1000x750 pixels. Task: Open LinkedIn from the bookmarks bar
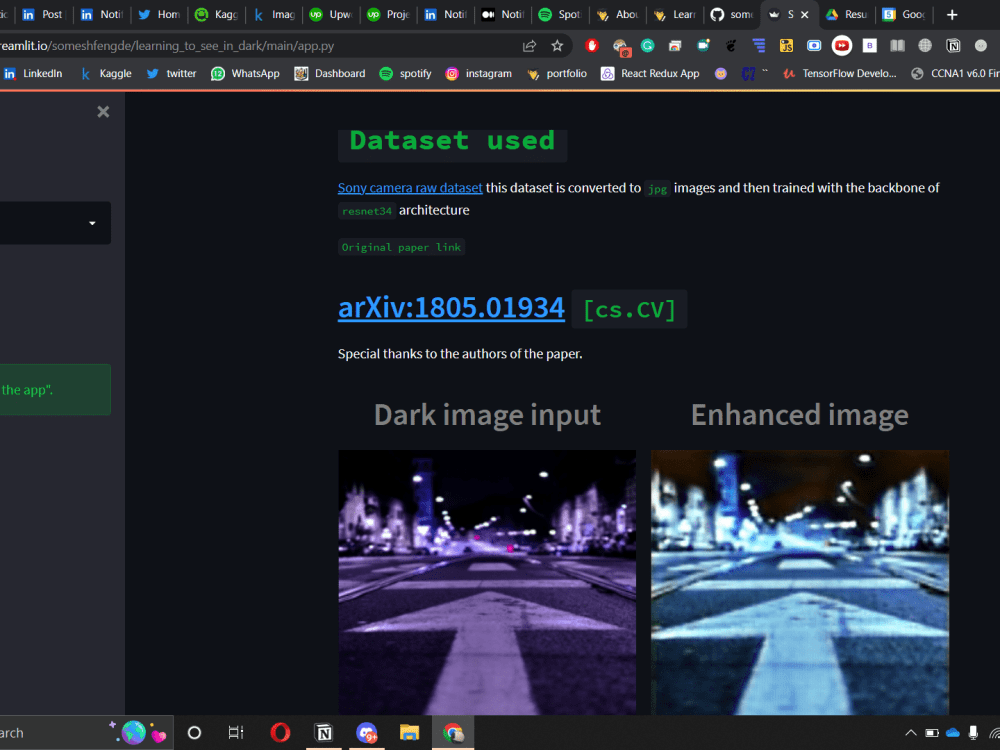(34, 73)
